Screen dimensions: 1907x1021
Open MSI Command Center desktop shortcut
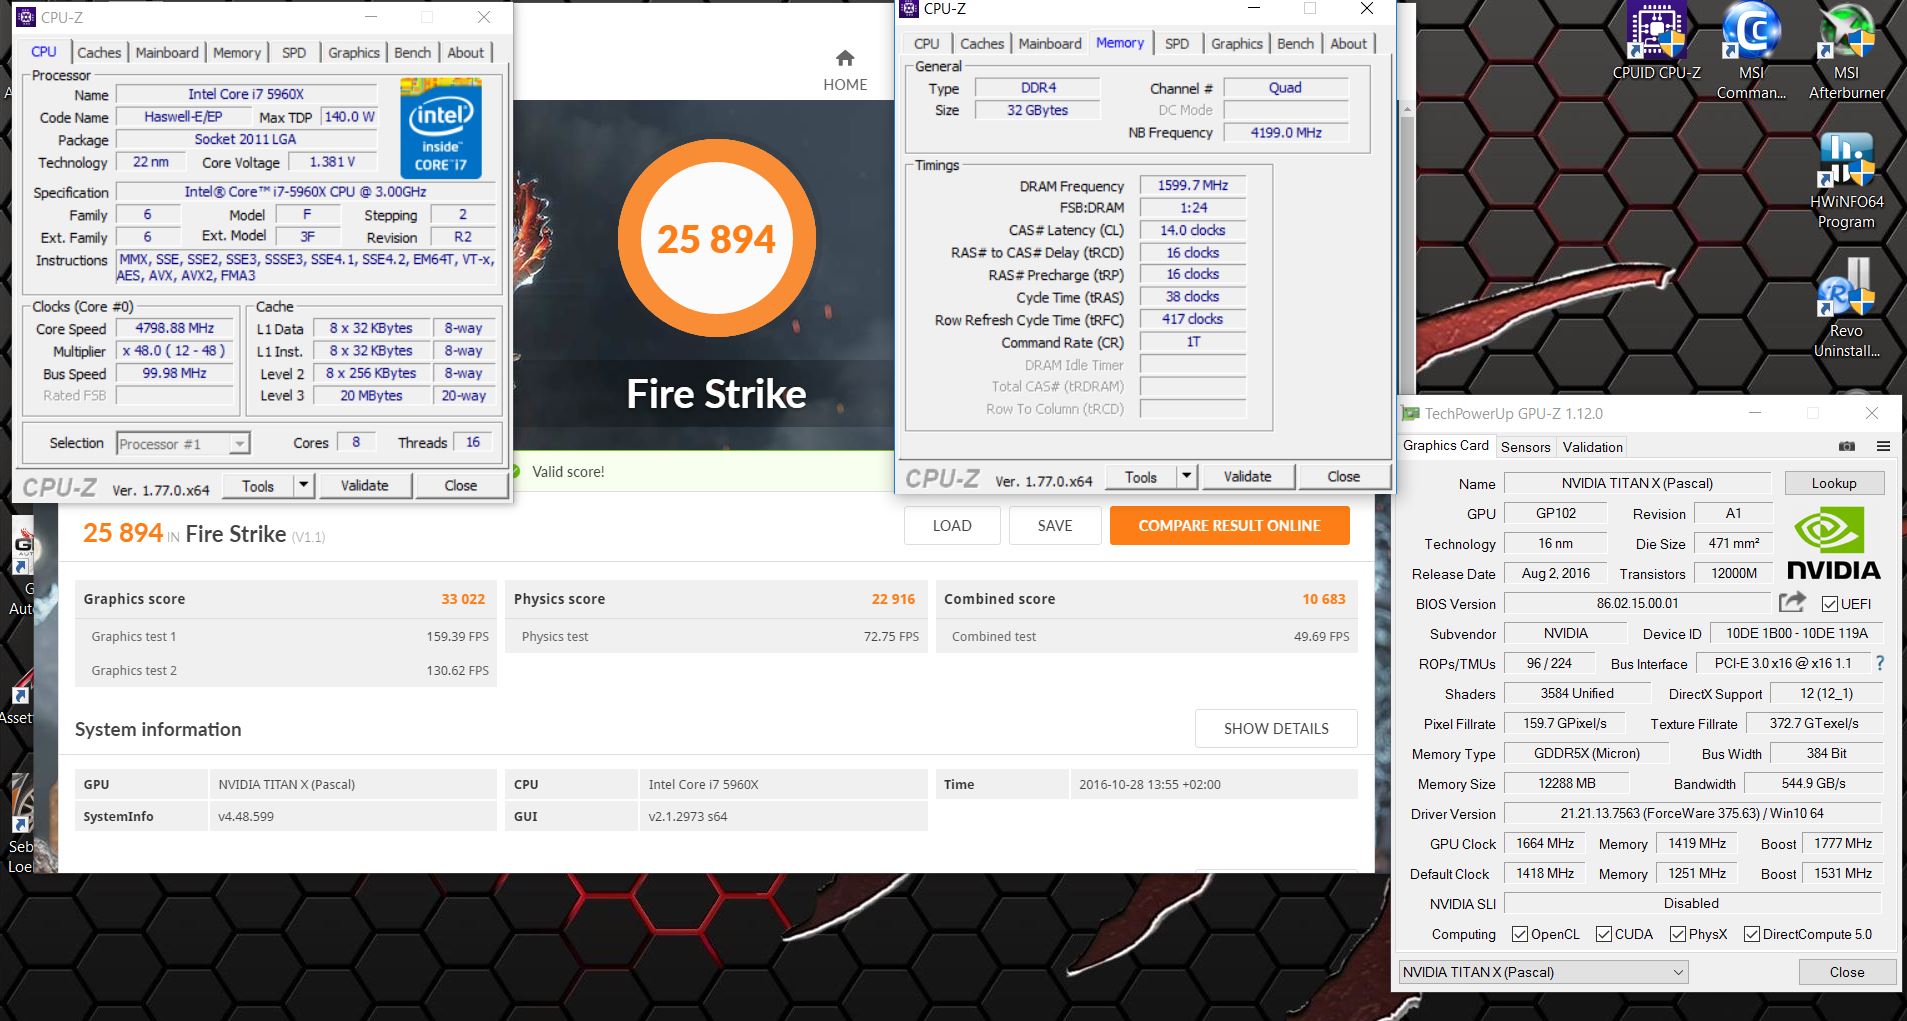(x=1751, y=50)
